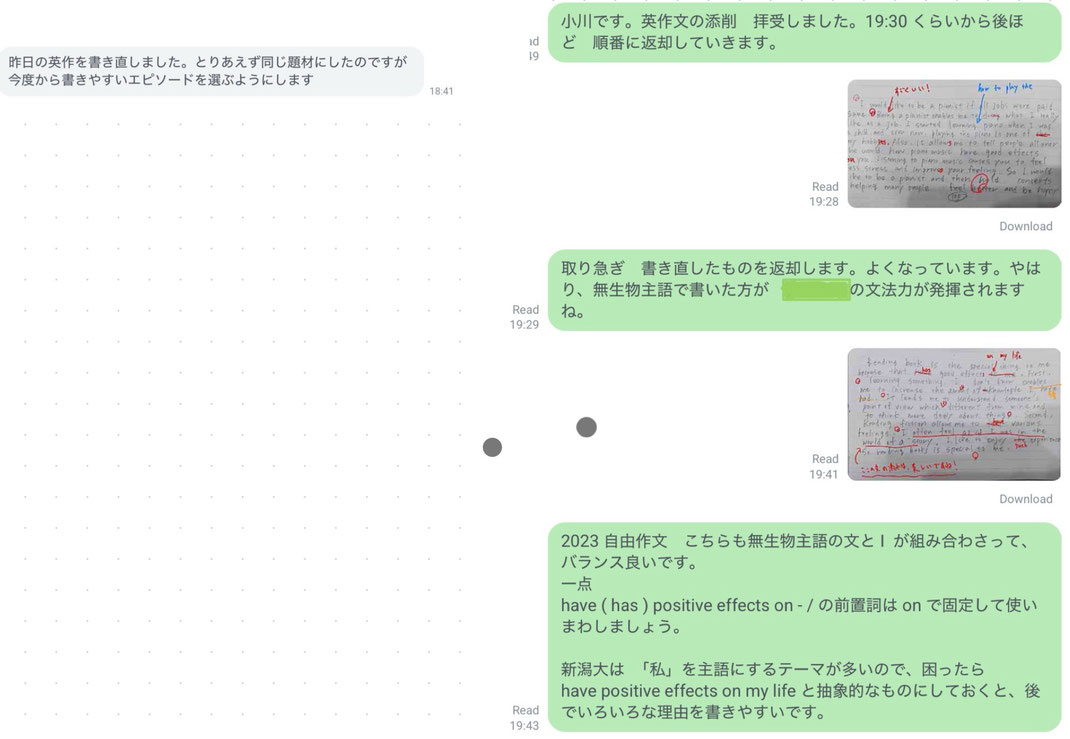The height and width of the screenshot is (739, 1070).
Task: Select the 2023 自由作文 message bubble
Action: point(805,627)
